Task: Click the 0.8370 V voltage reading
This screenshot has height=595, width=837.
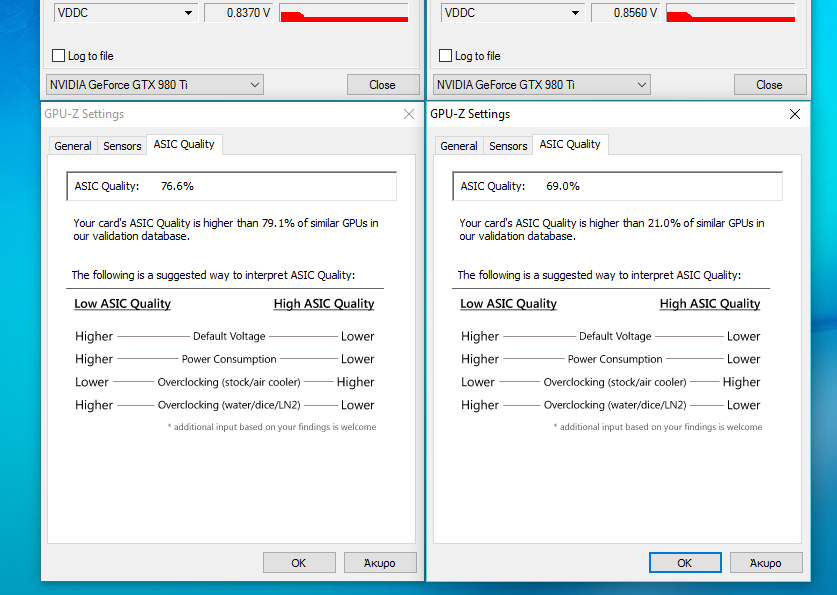Action: pyautogui.click(x=239, y=13)
